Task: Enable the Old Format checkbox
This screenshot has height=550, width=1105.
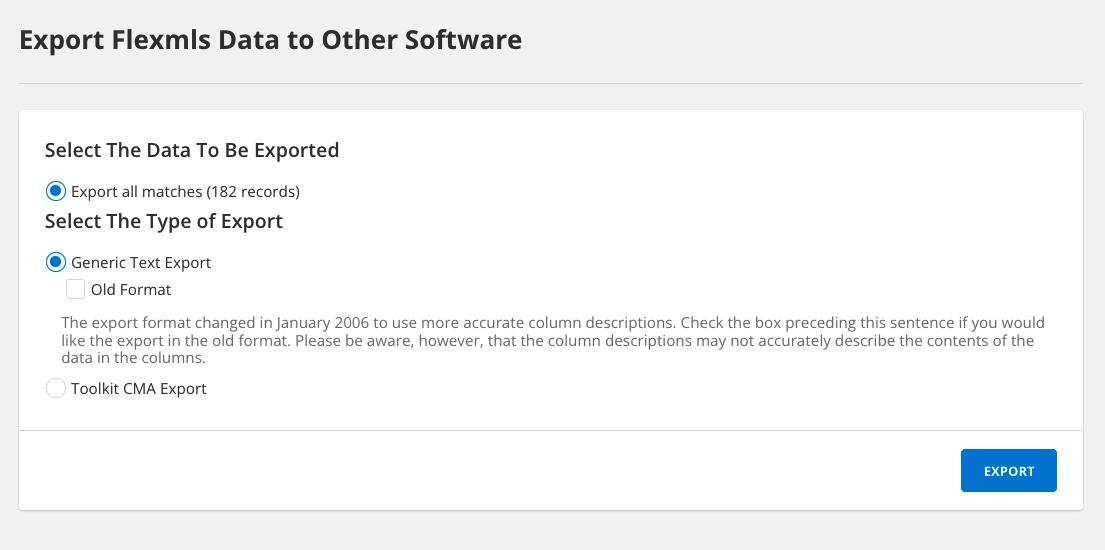Action: (x=75, y=290)
